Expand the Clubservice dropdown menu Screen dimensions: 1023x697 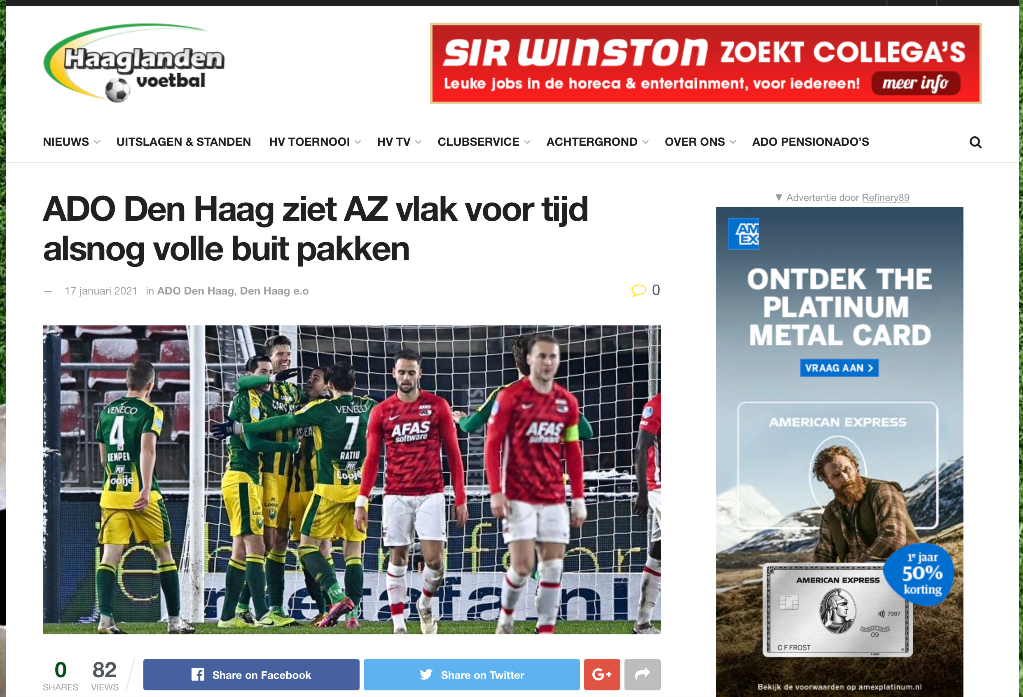(x=484, y=142)
